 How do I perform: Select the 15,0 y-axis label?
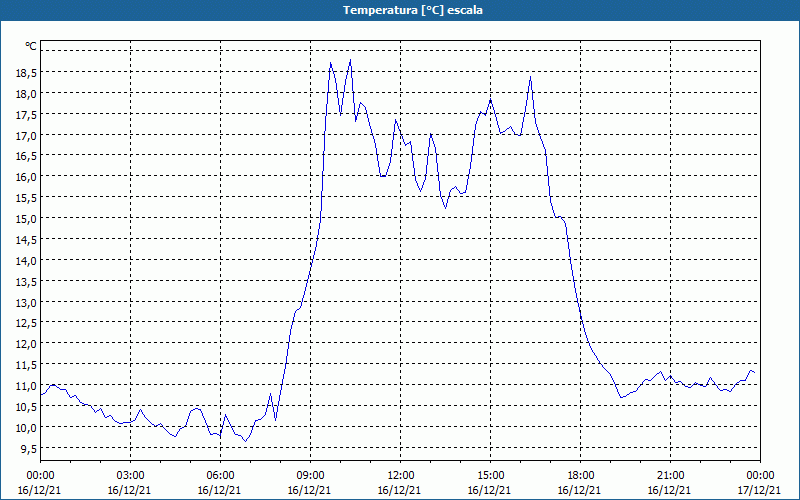point(27,219)
